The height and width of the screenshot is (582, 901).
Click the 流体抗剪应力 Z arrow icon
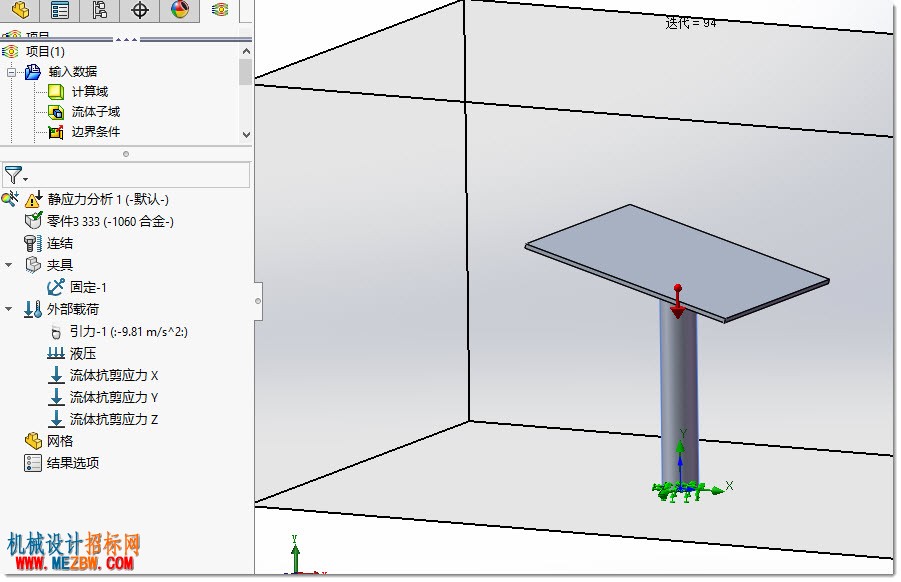[x=56, y=419]
